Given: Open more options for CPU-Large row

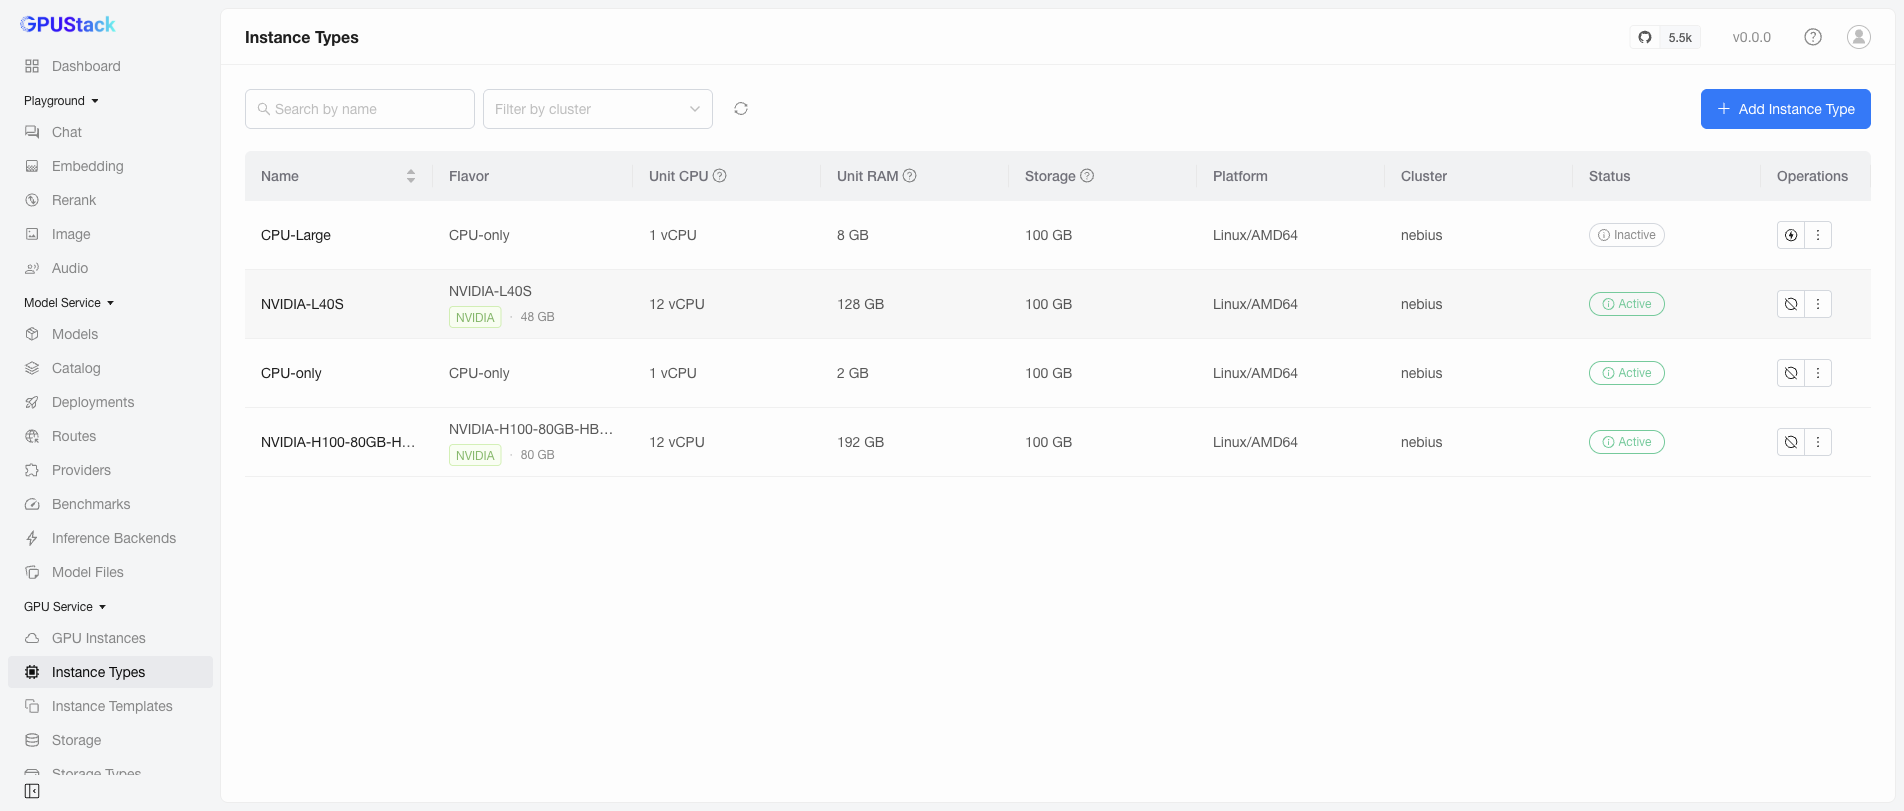Looking at the screenshot, I should click(1818, 235).
